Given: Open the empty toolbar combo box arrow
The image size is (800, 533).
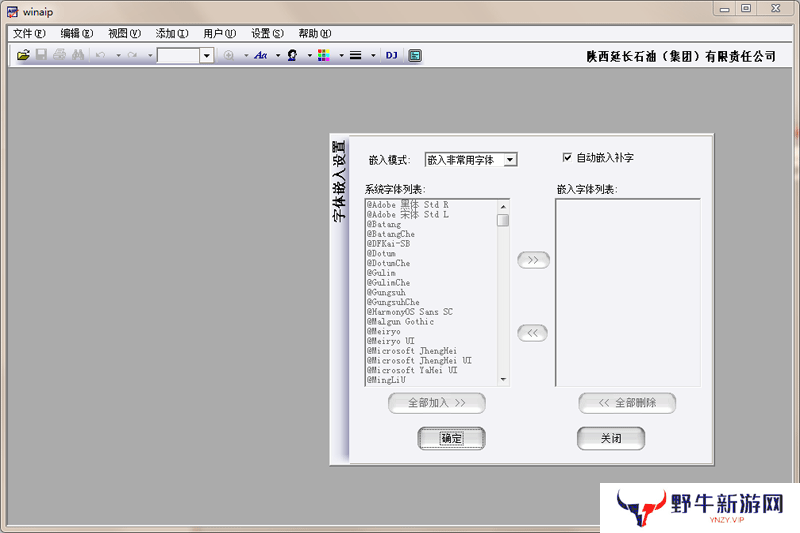Looking at the screenshot, I should (x=207, y=55).
